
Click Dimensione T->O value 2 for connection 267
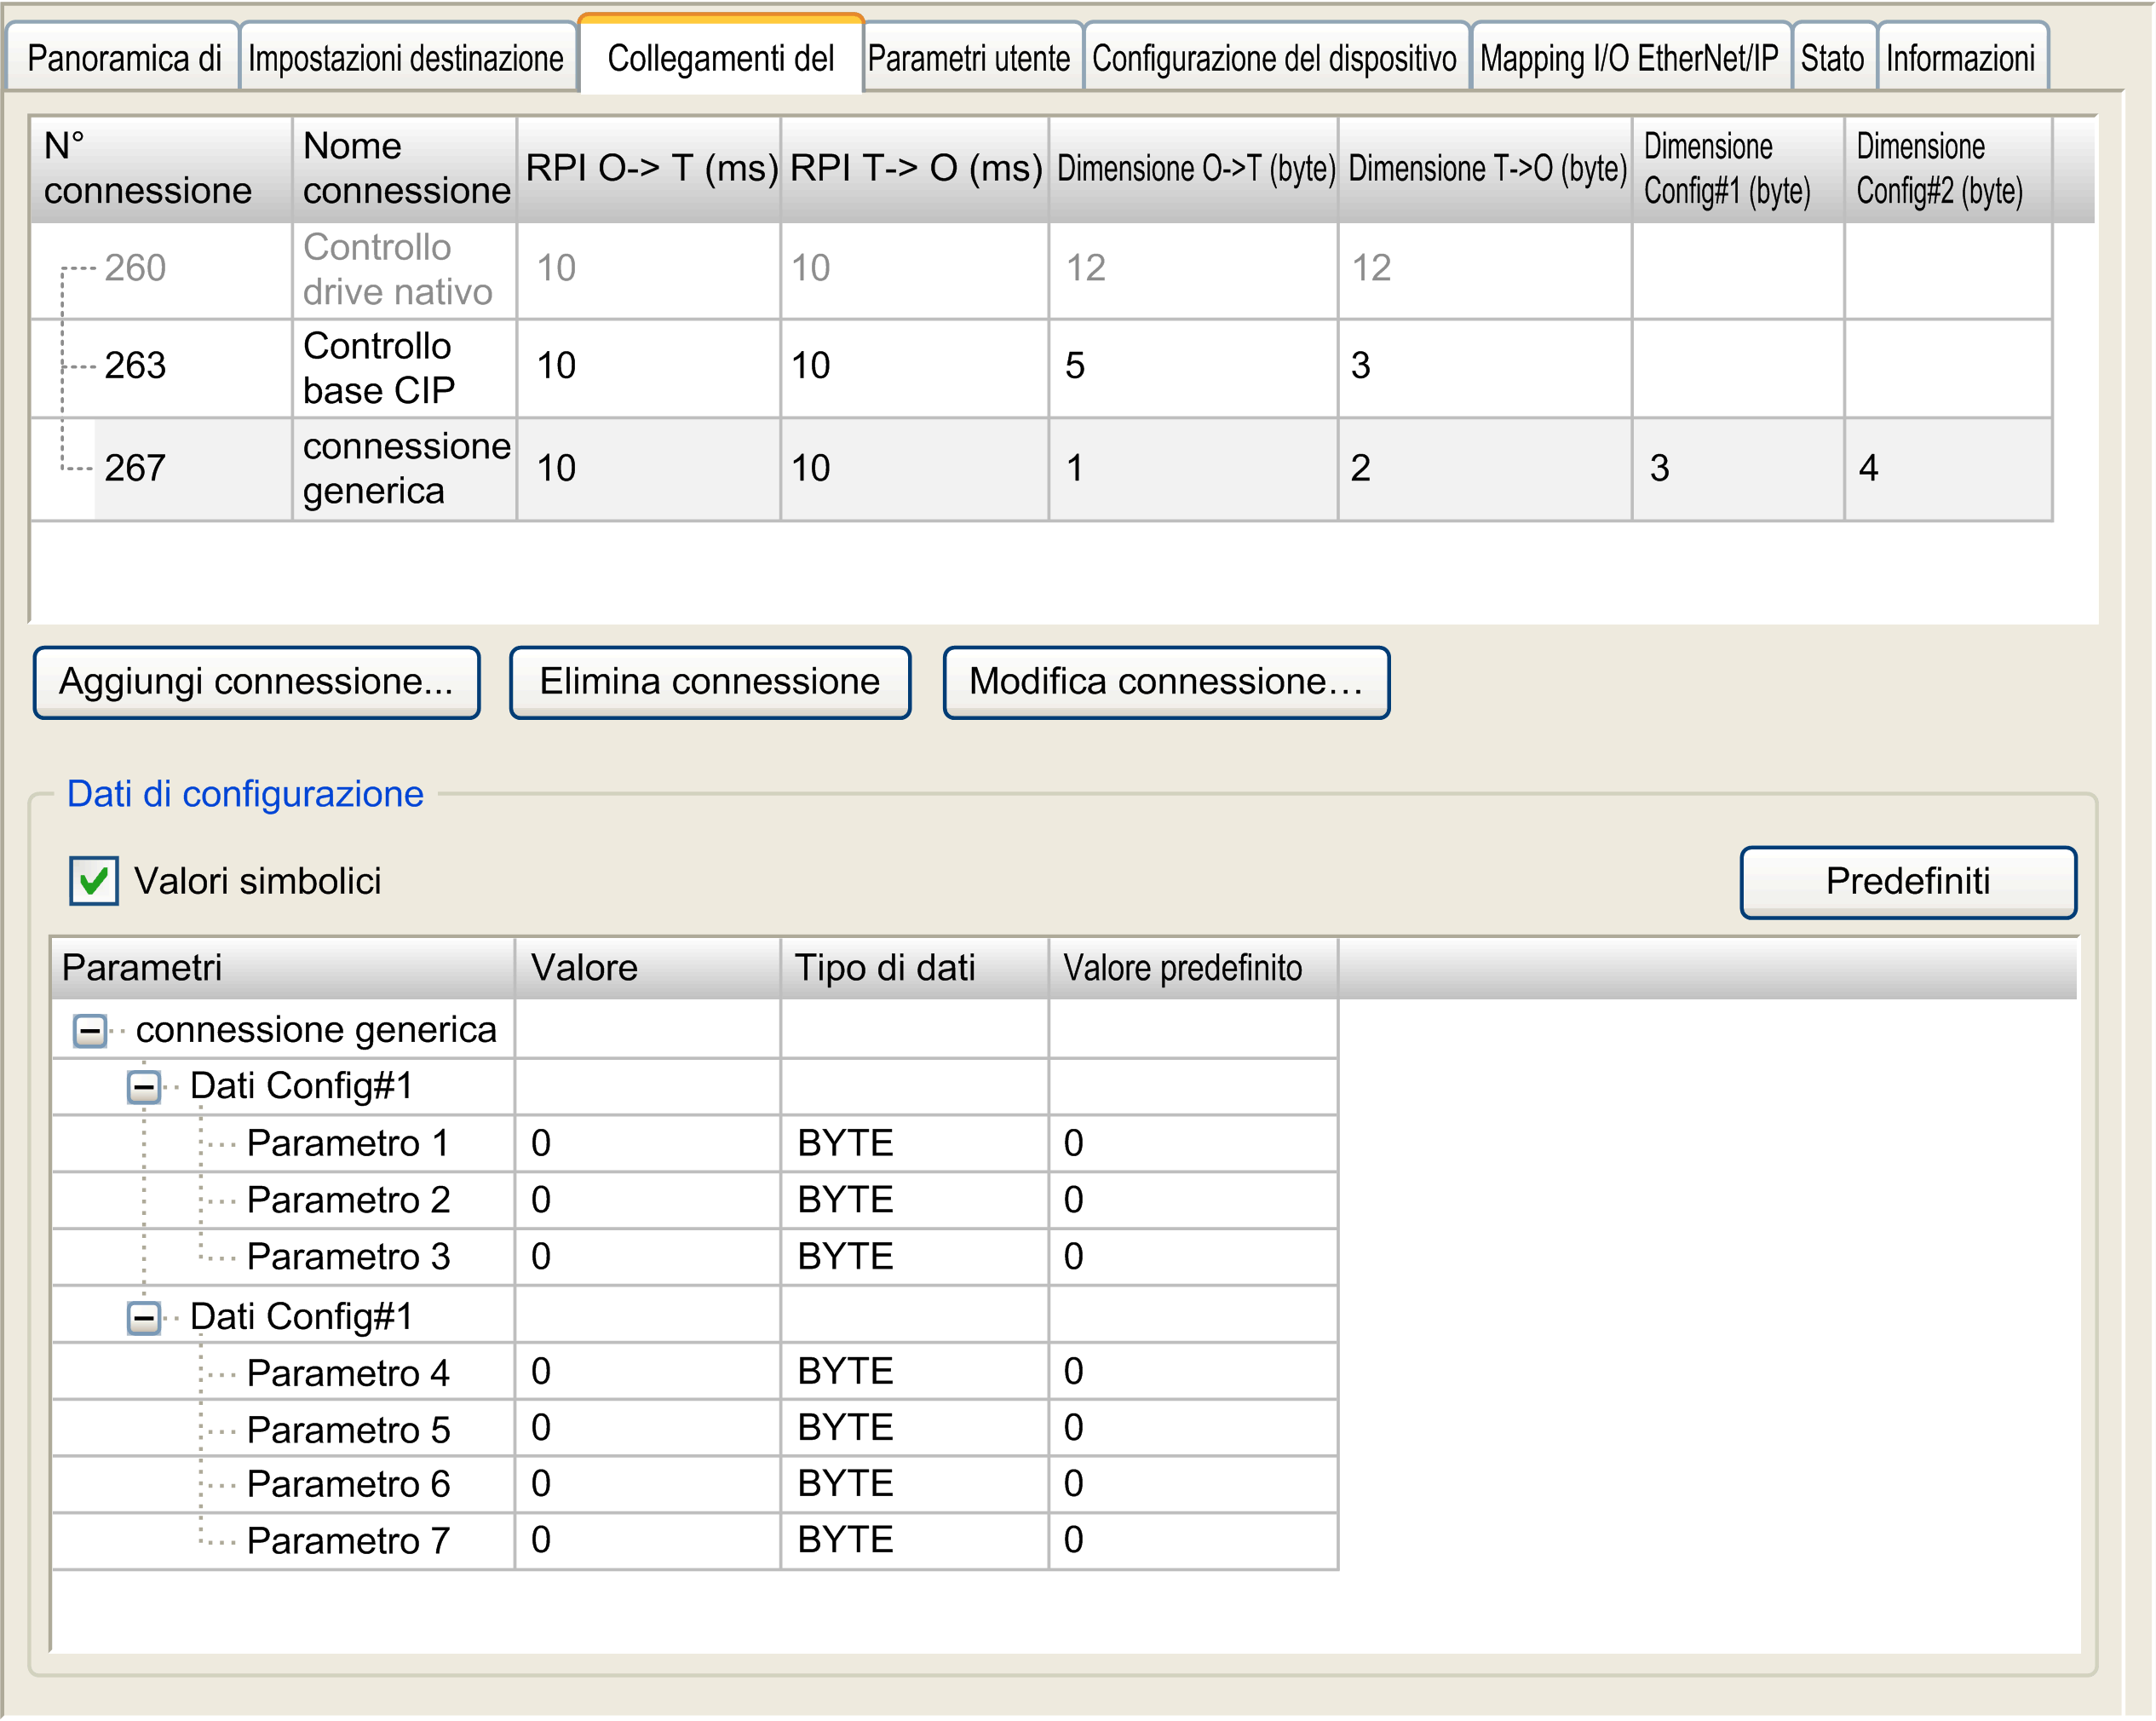1486,469
